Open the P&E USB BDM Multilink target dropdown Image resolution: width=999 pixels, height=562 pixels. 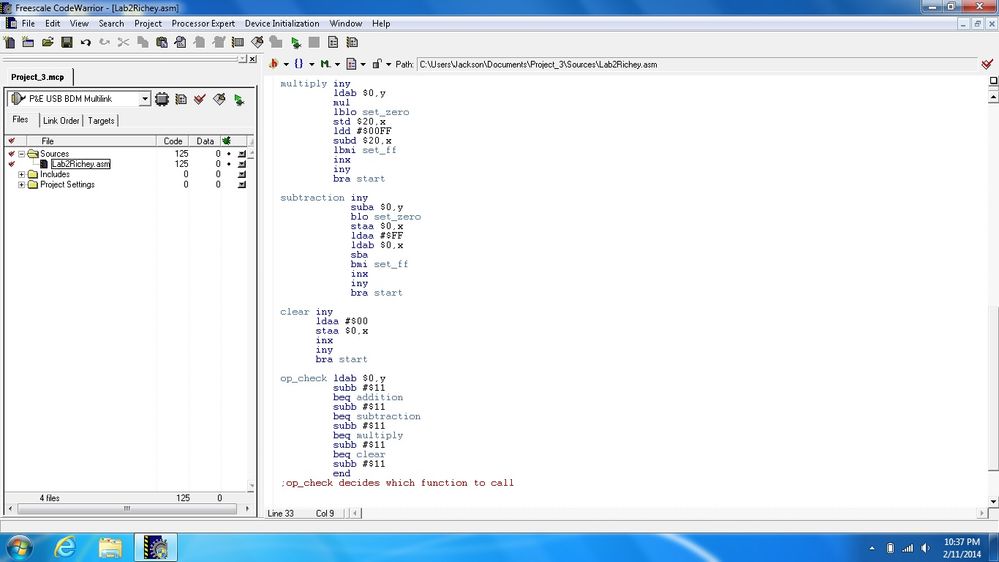click(x=145, y=99)
